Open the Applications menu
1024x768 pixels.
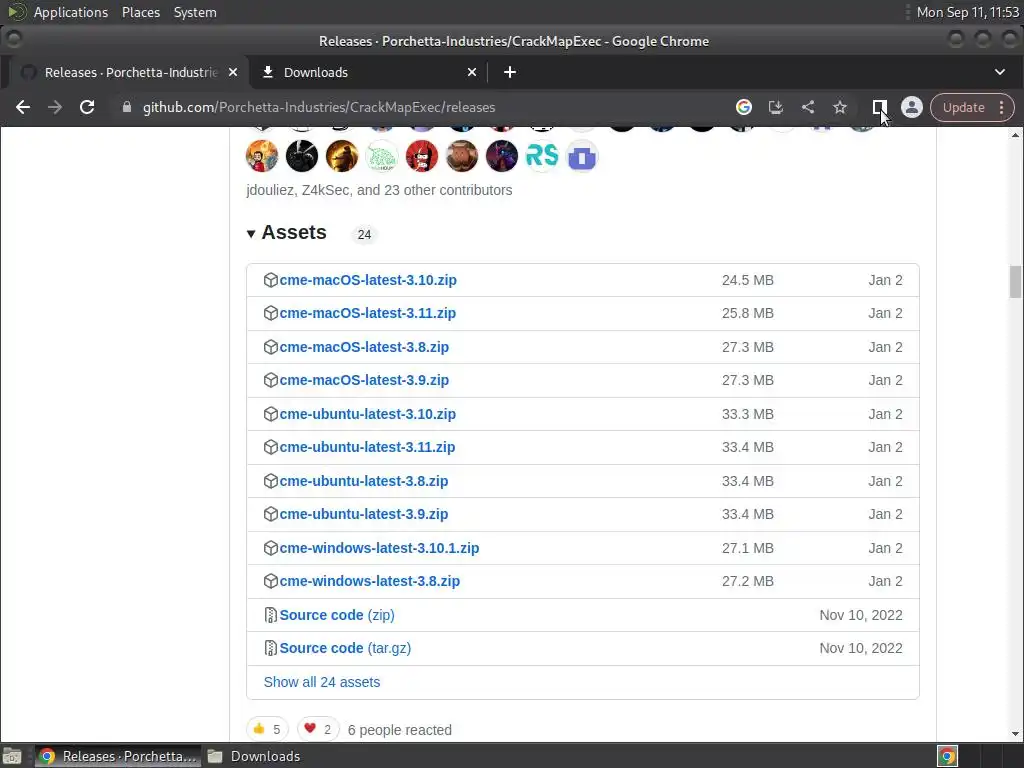click(x=71, y=12)
